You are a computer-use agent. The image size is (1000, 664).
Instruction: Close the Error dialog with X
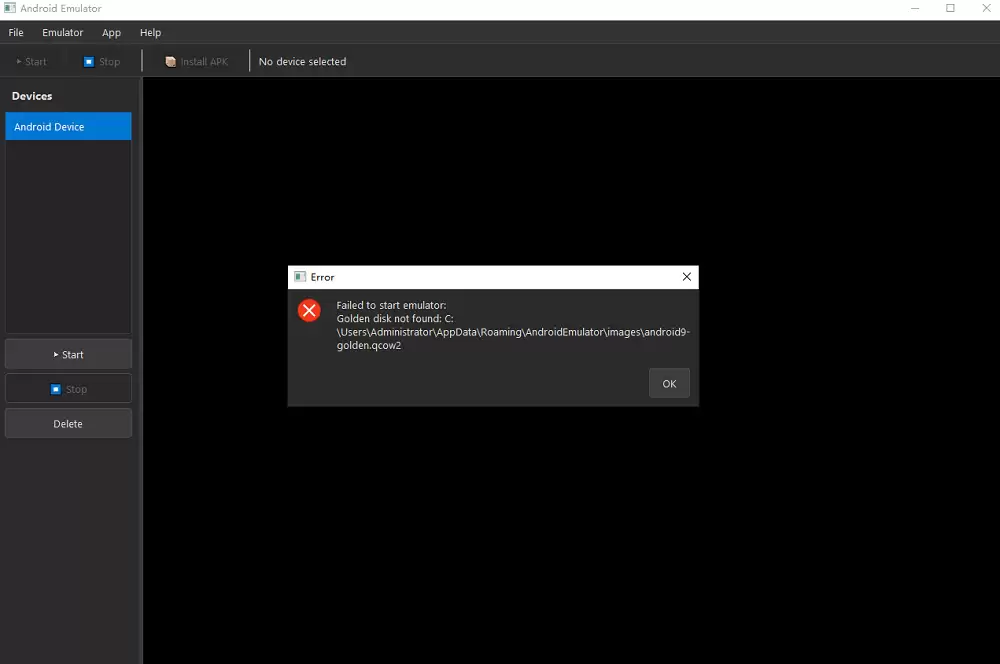pyautogui.click(x=686, y=277)
